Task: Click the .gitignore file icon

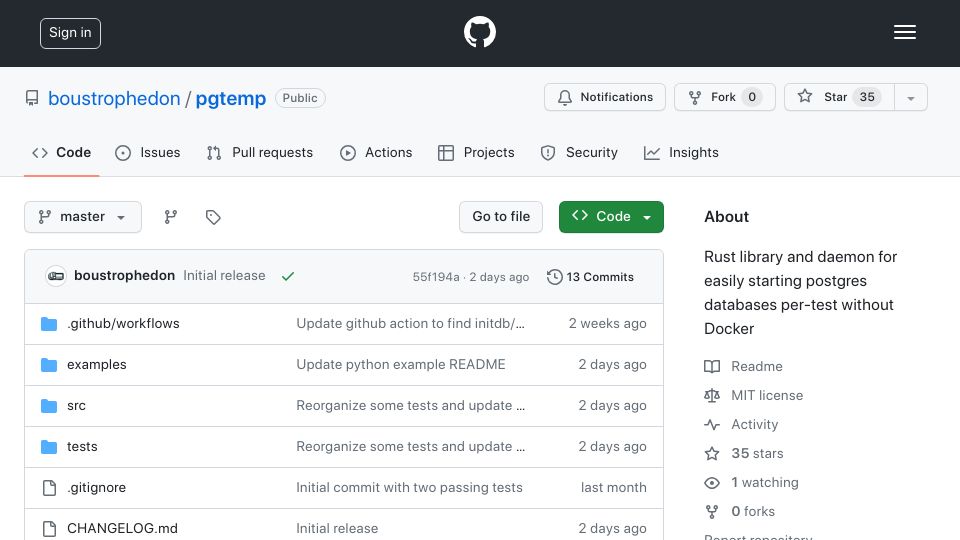Action: [x=49, y=488]
